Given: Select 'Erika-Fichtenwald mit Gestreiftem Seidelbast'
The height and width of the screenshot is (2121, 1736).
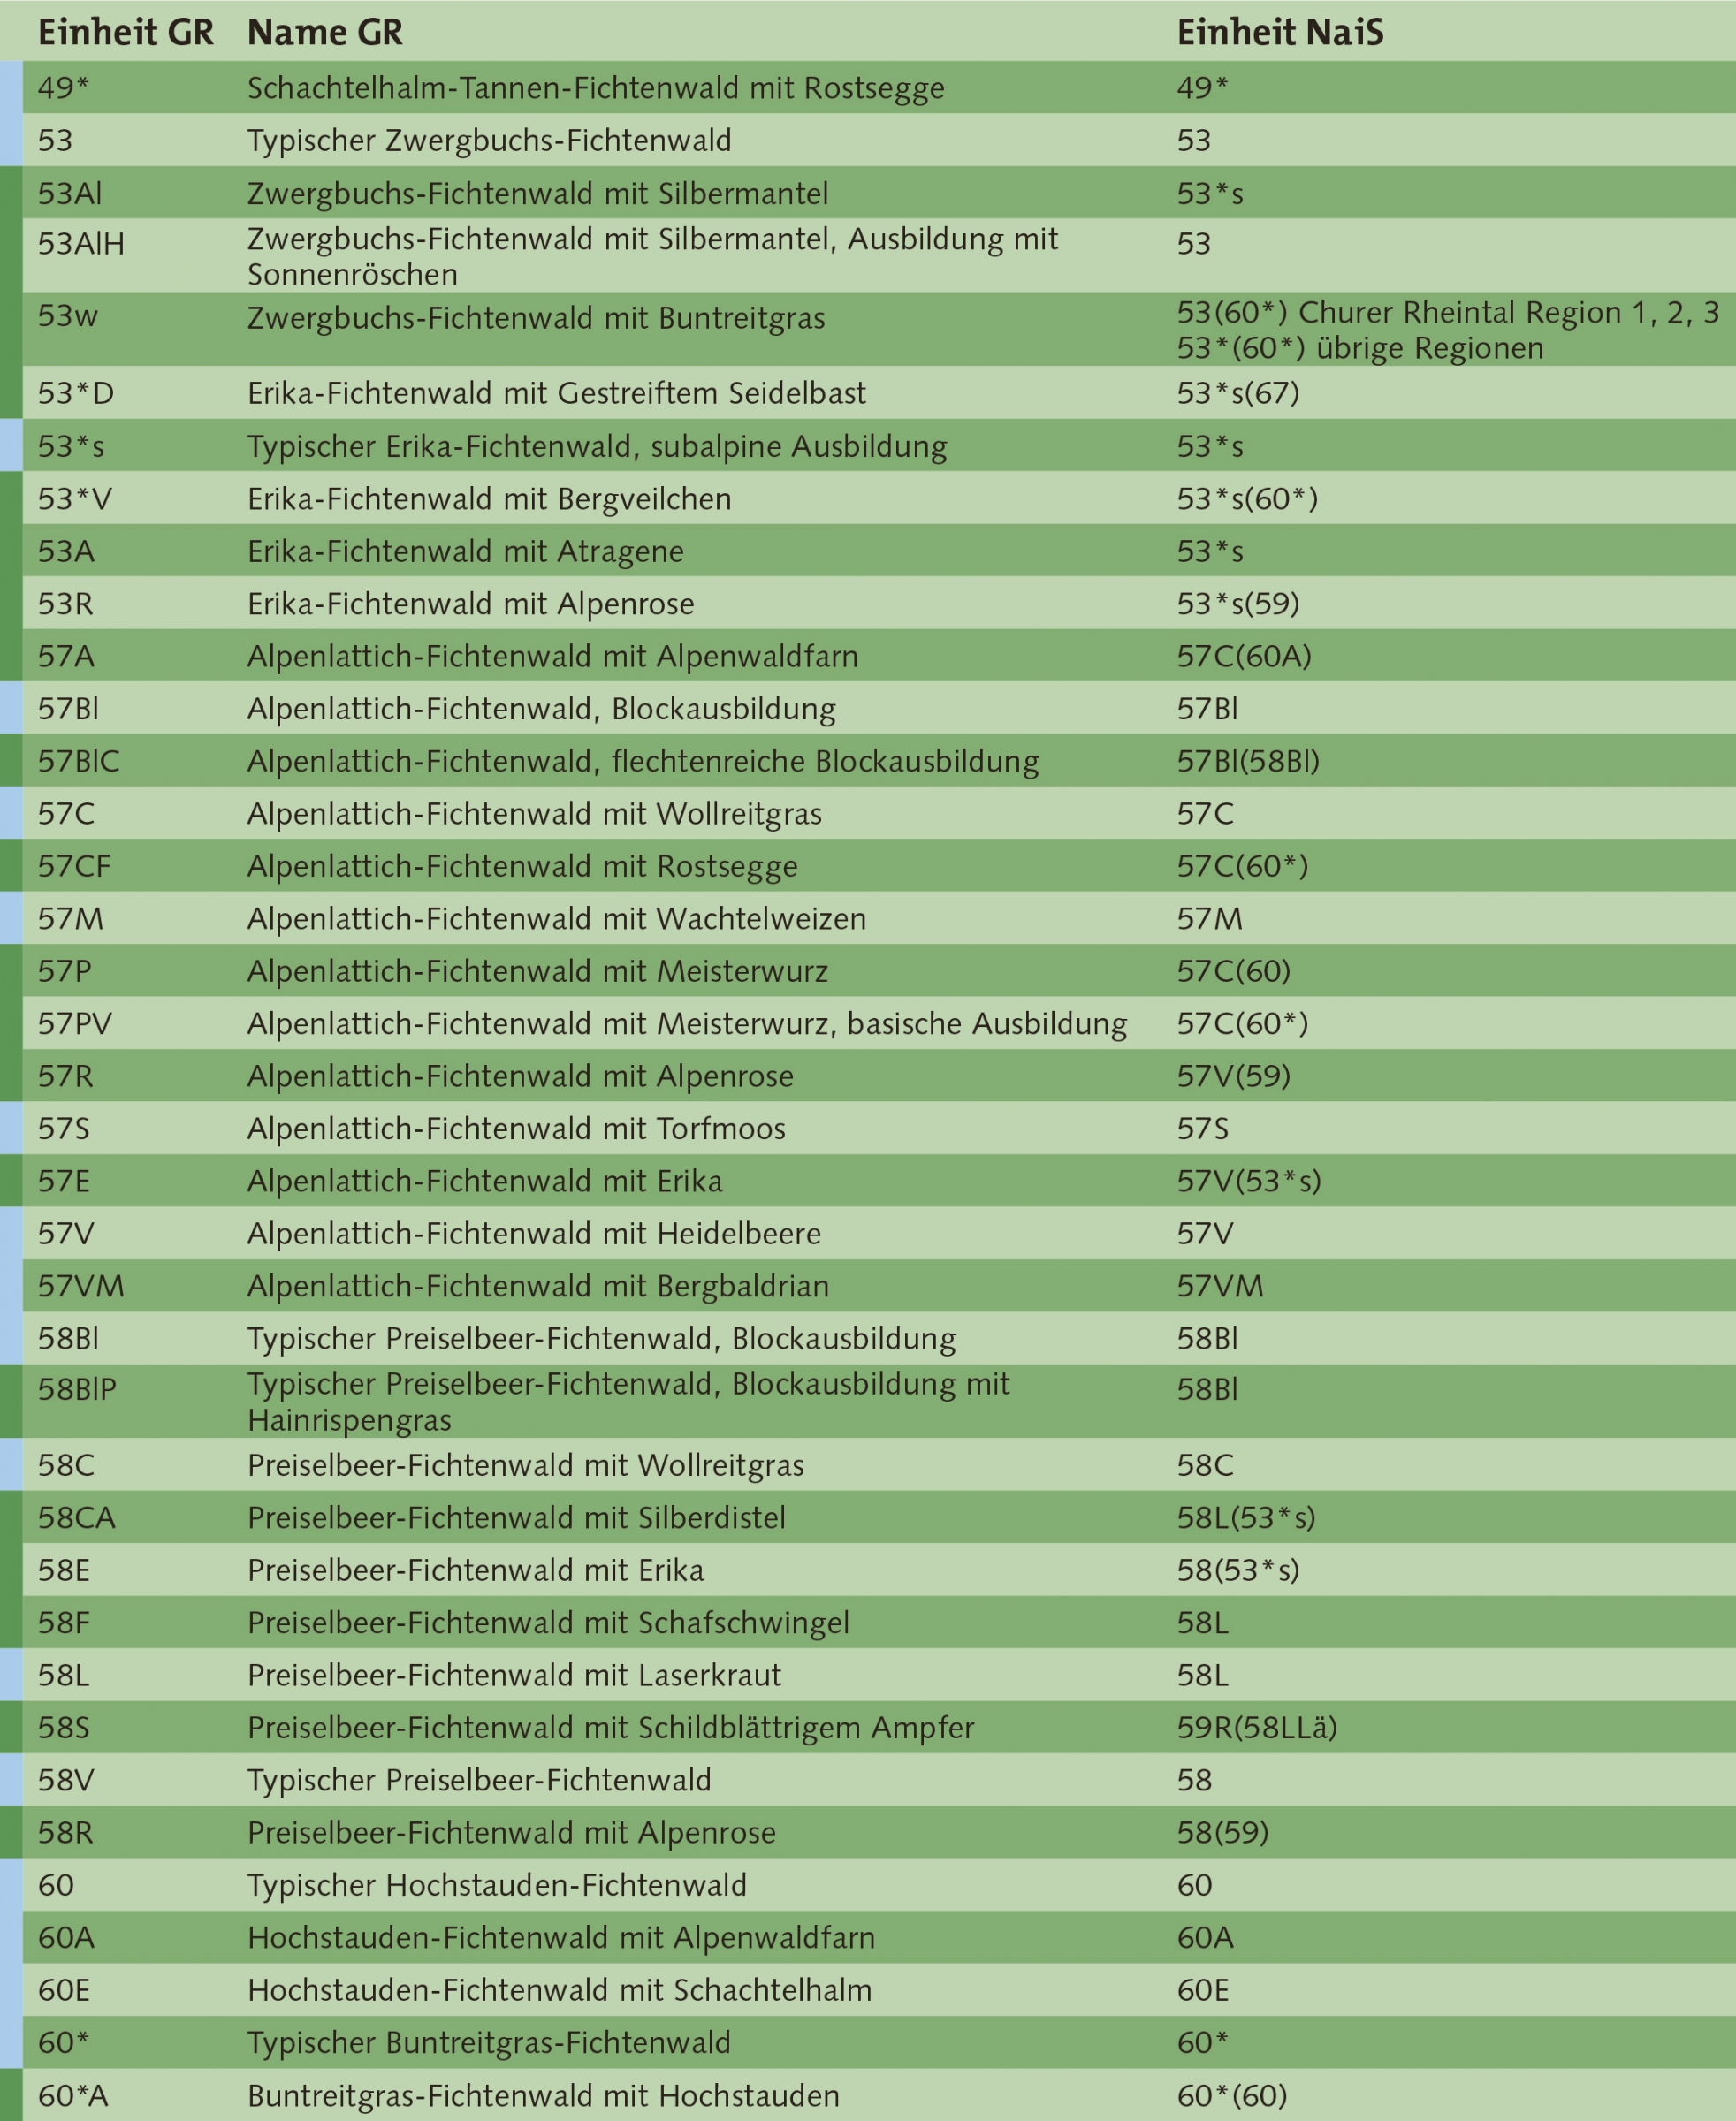Looking at the screenshot, I should tap(557, 393).
